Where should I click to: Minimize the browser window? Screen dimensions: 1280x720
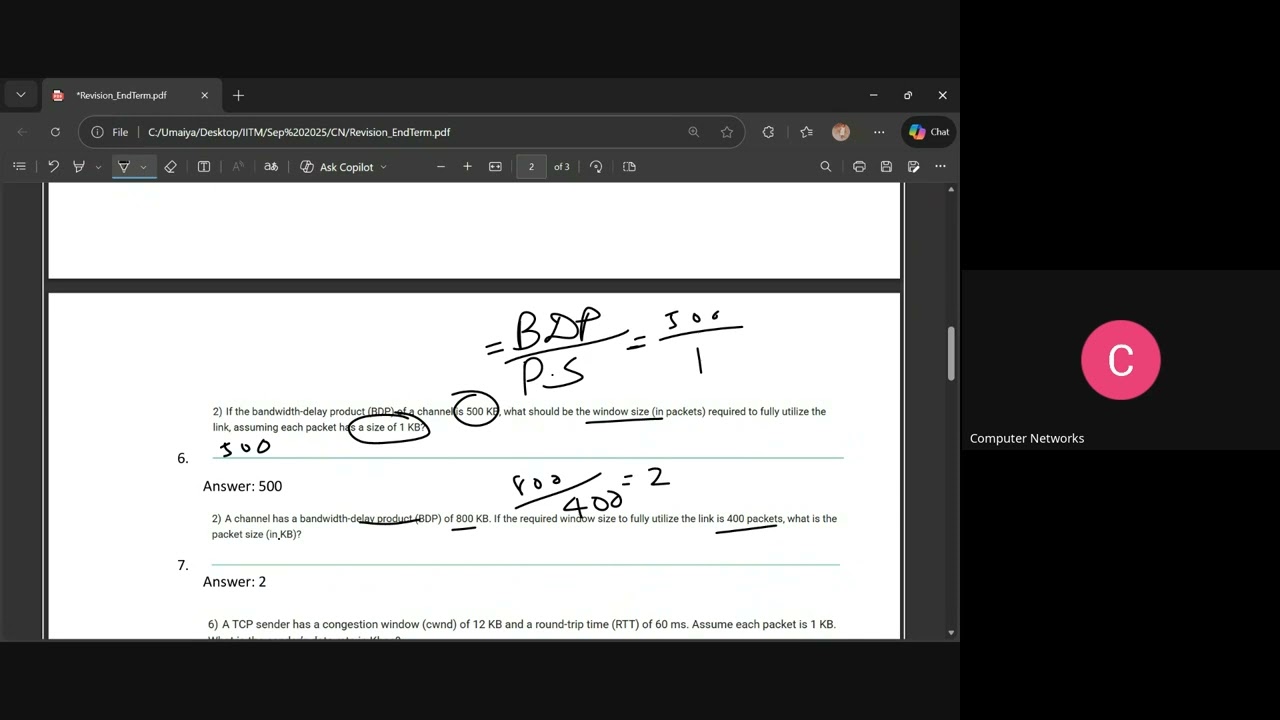click(873, 95)
